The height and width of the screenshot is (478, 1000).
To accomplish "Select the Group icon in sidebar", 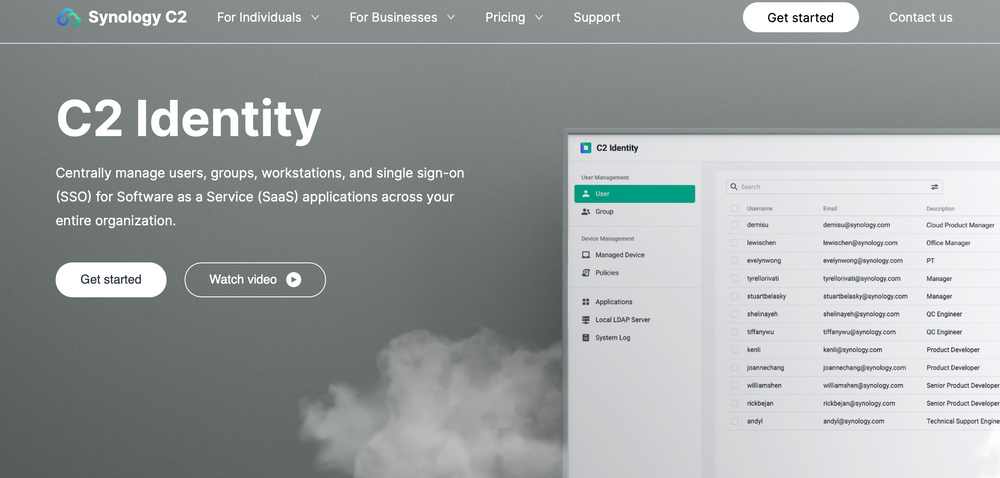I will pos(586,212).
